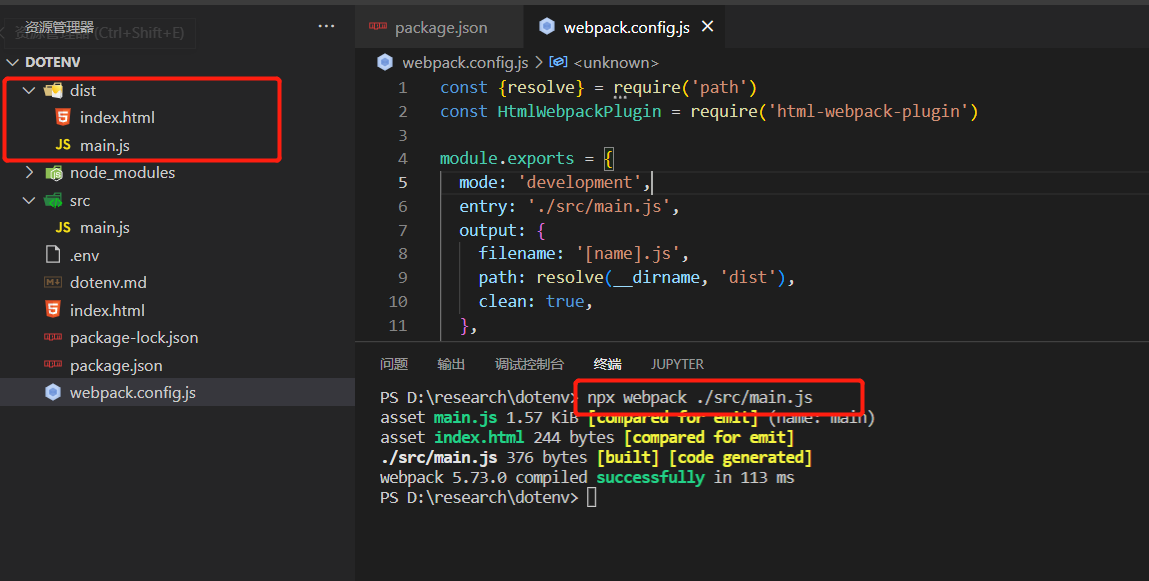Click the npm icon beside package-lock.json
This screenshot has height=581, width=1149.
(53, 337)
